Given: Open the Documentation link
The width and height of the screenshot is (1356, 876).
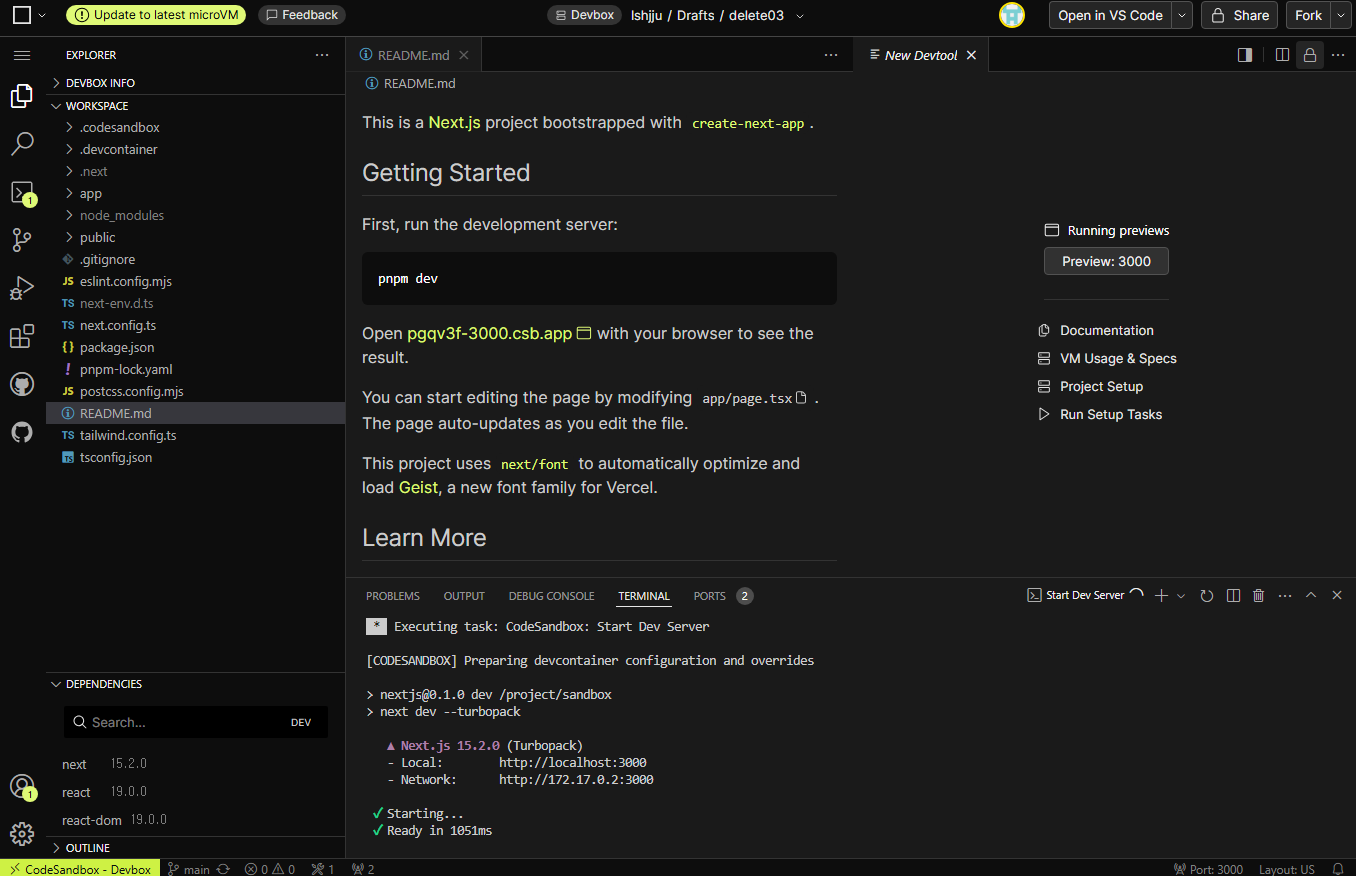Looking at the screenshot, I should click(x=1096, y=330).
